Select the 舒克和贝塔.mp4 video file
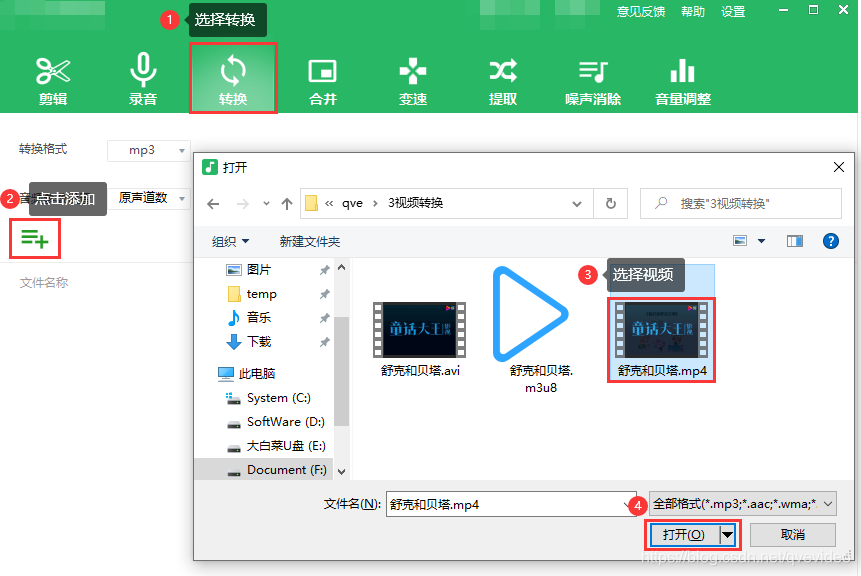 pos(662,340)
